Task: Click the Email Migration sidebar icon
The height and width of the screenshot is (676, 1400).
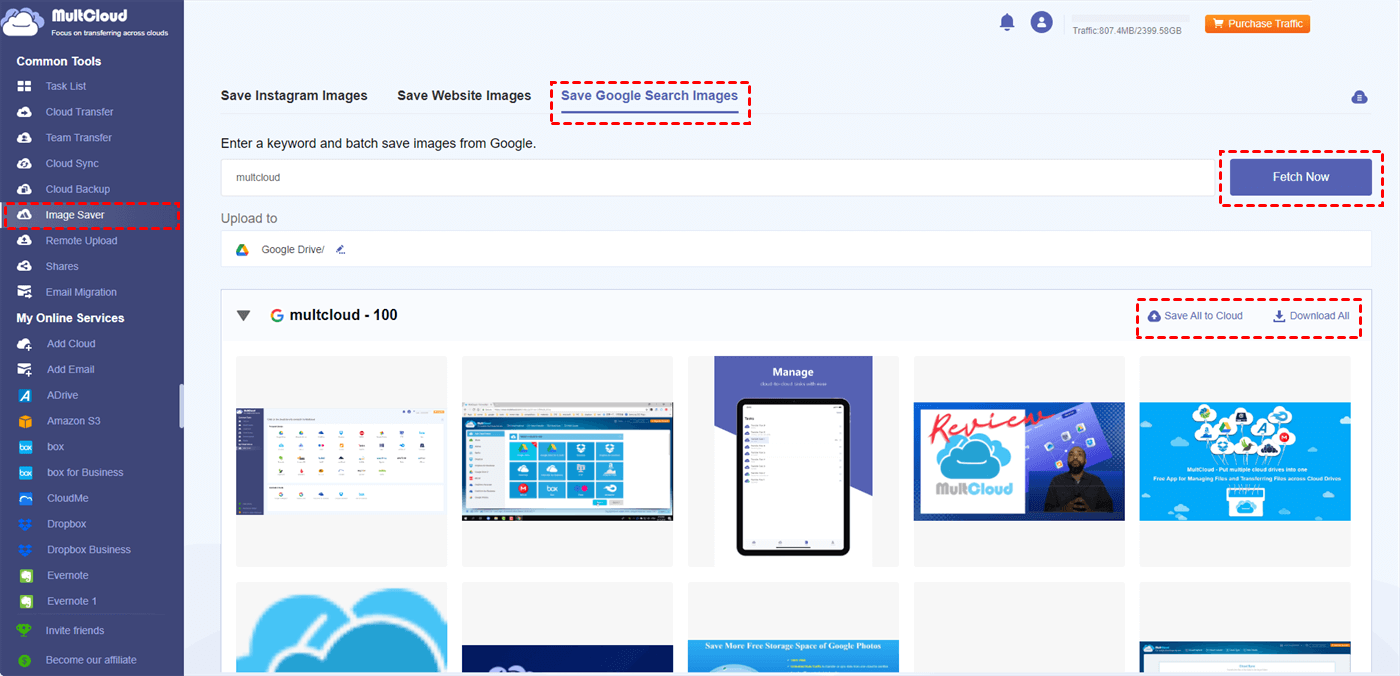Action: (25, 292)
